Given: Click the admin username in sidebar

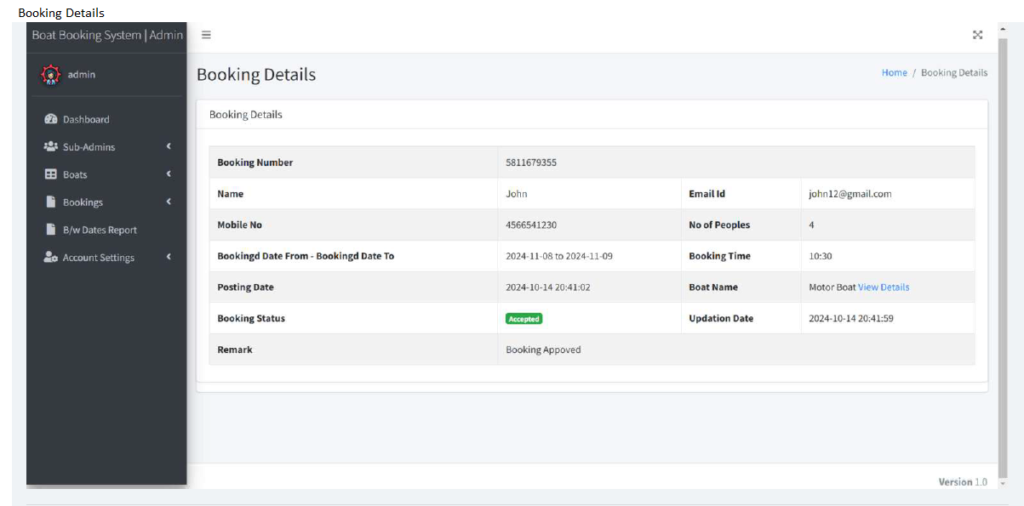Looking at the screenshot, I should pos(82,74).
